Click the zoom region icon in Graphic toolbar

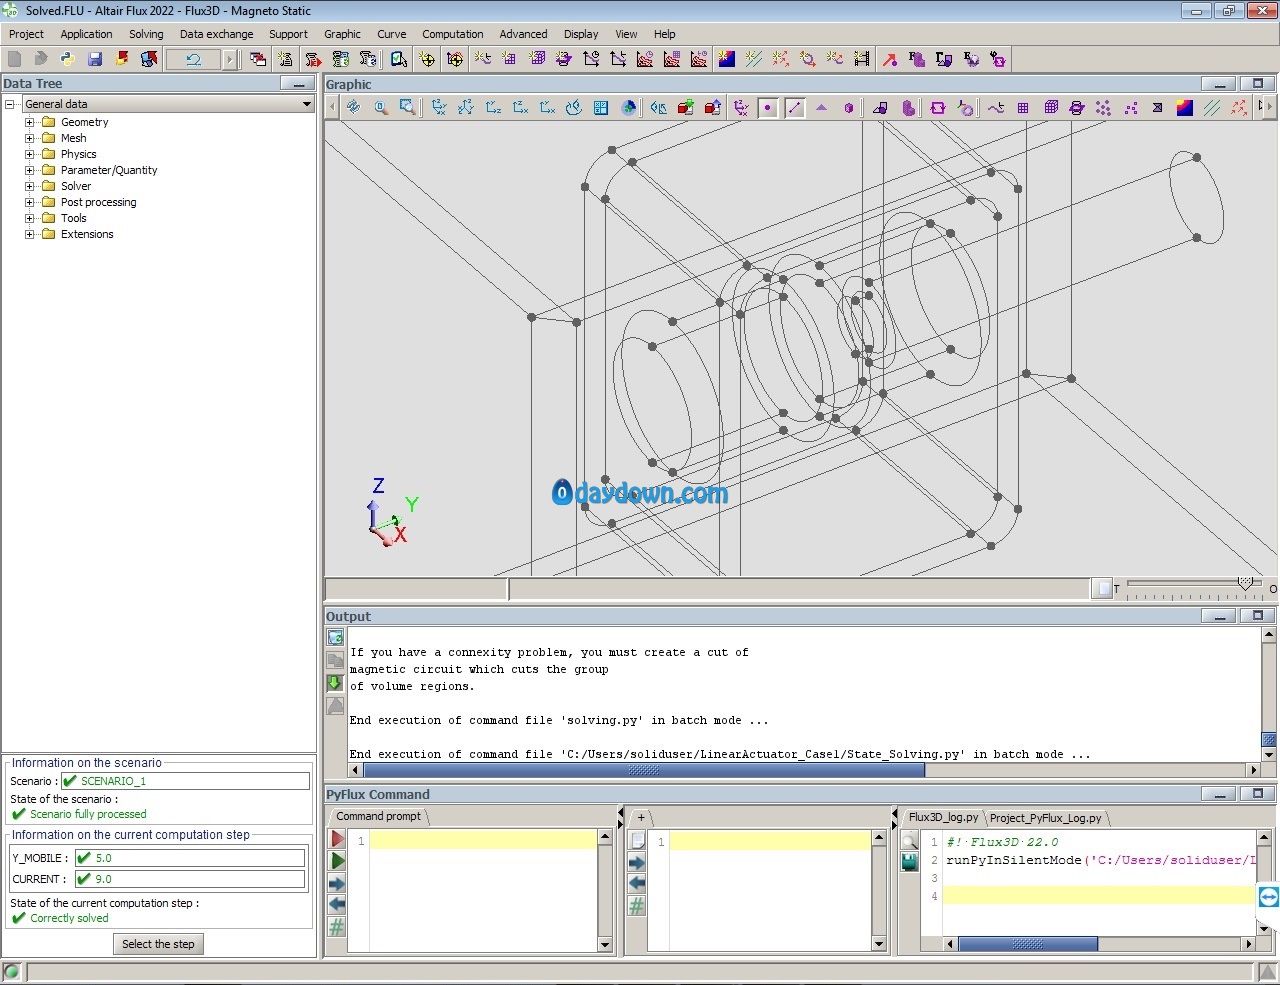[x=407, y=107]
